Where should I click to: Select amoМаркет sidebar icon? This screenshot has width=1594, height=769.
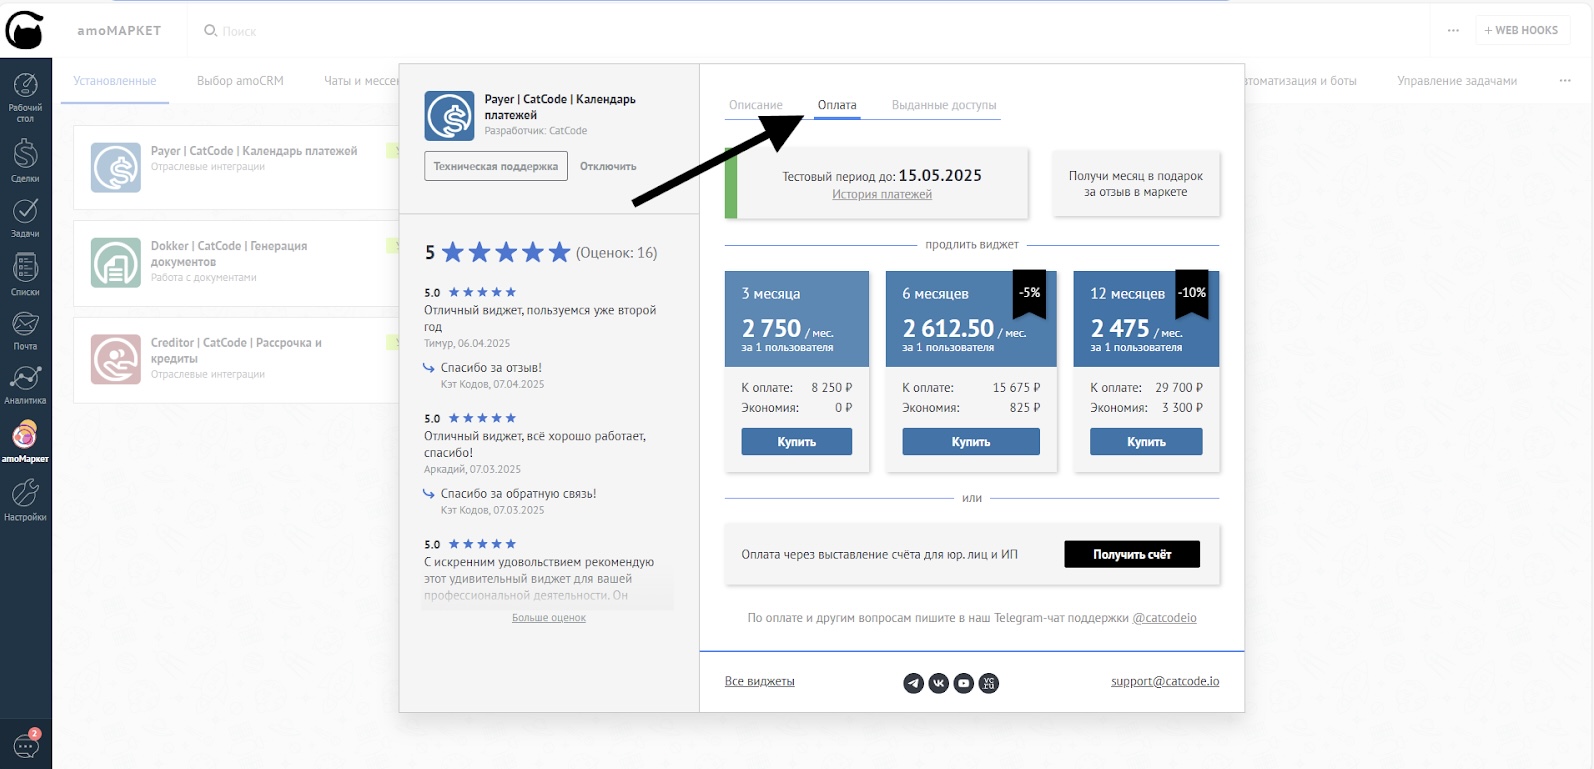click(25, 442)
